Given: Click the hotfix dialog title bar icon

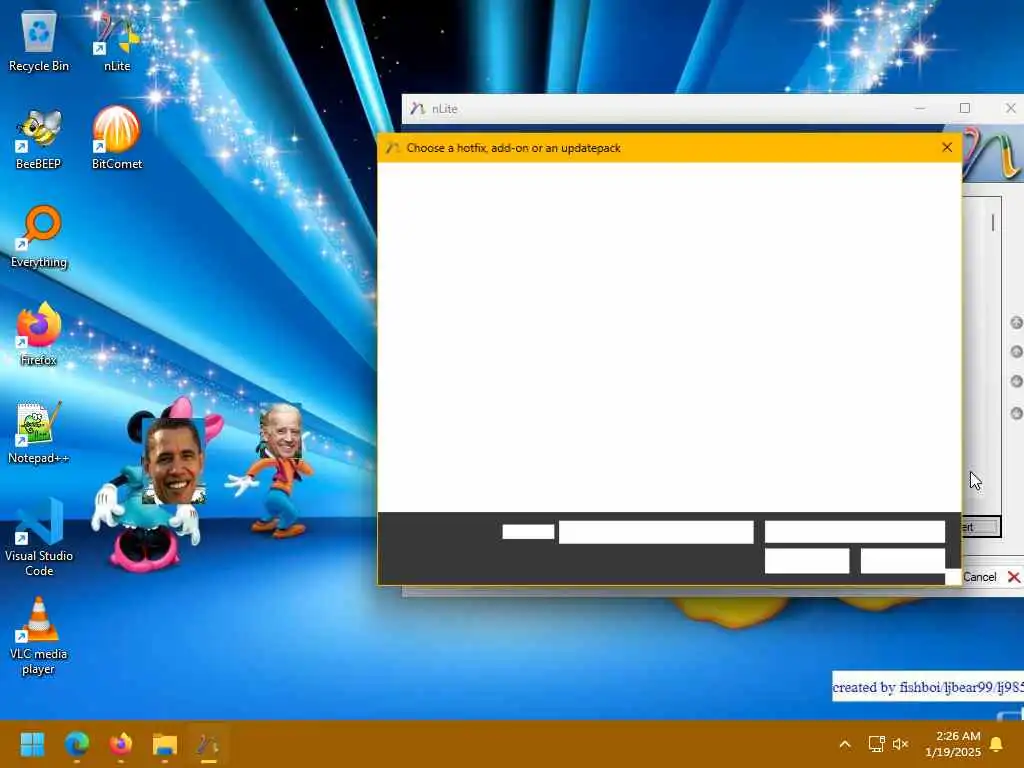Looking at the screenshot, I should (392, 148).
